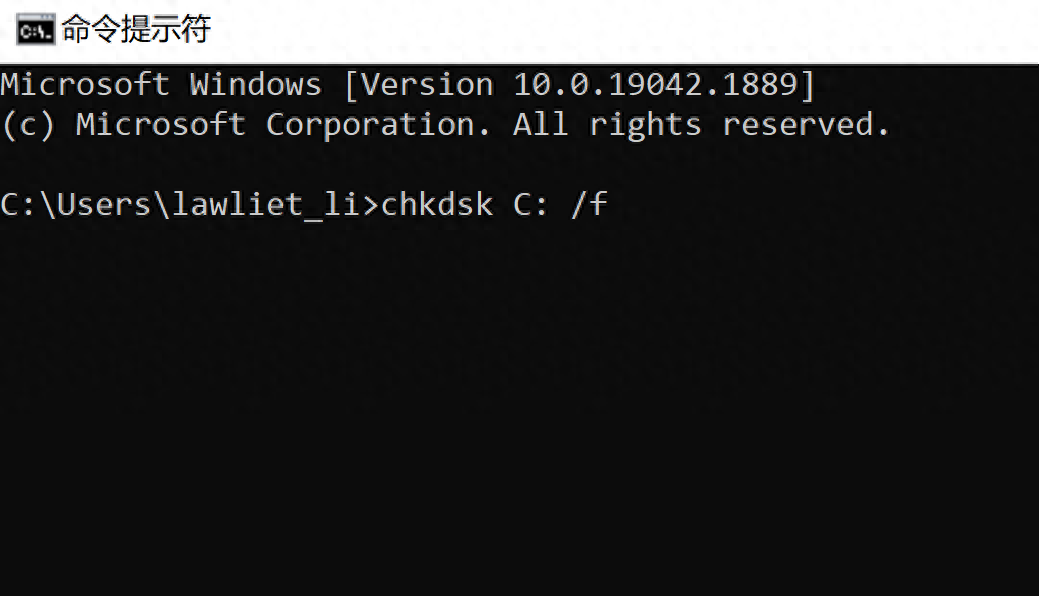This screenshot has width=1039, height=596.
Task: Click the version number 10.0.19042.1889
Action: (655, 85)
